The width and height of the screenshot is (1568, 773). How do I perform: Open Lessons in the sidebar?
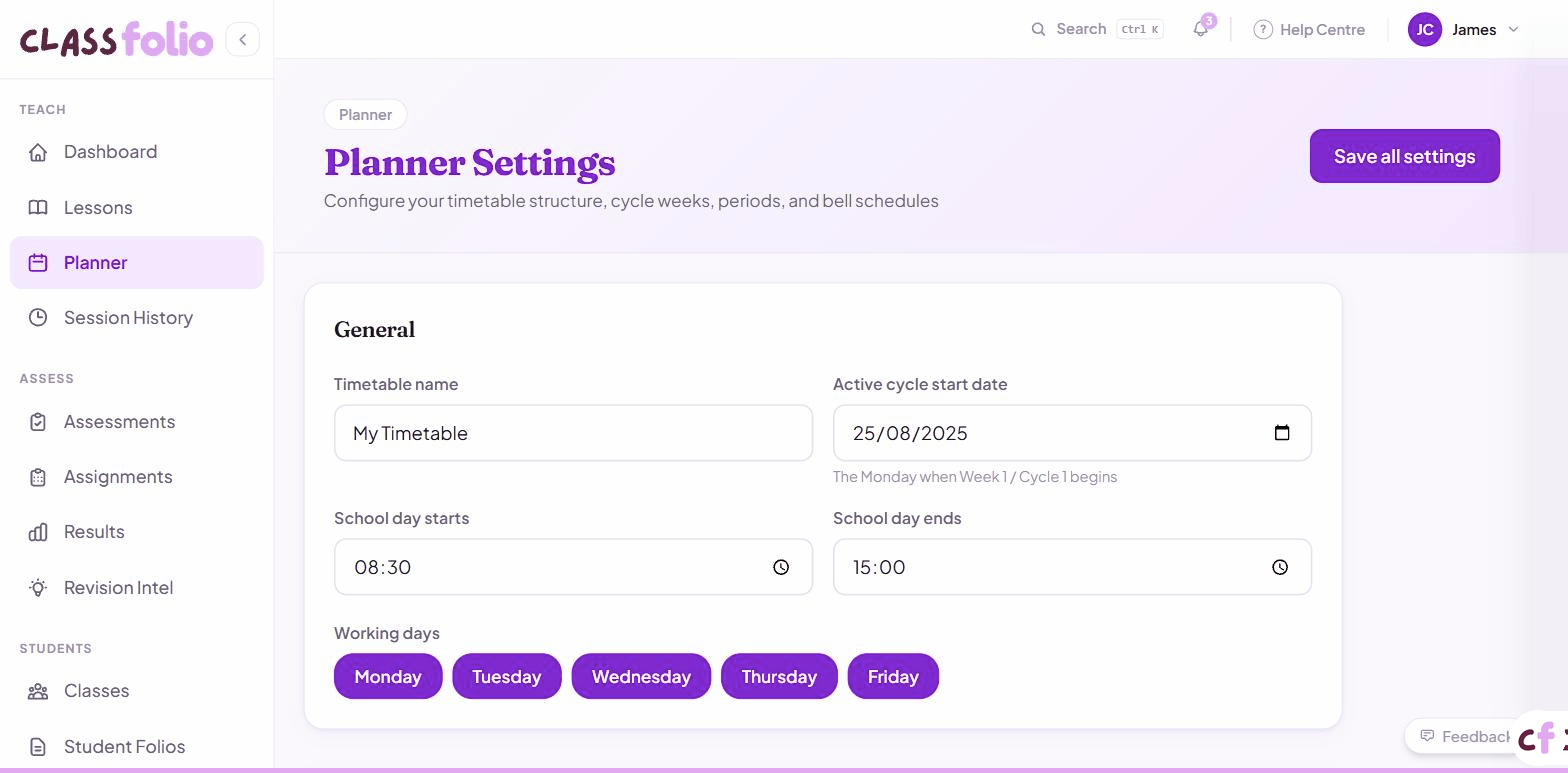[137, 208]
